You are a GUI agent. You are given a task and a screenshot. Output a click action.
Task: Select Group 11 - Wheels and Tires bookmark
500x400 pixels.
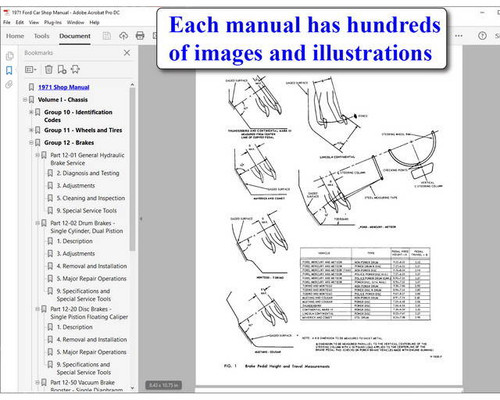(83, 130)
